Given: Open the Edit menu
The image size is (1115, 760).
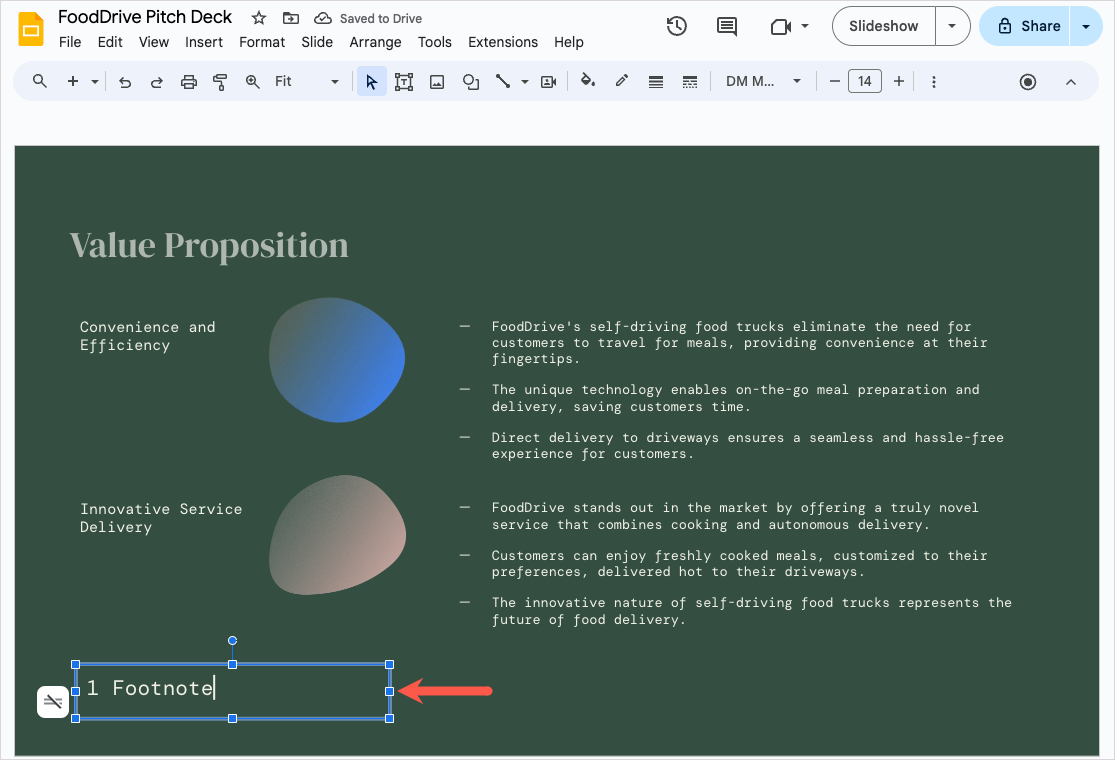Looking at the screenshot, I should point(110,42).
